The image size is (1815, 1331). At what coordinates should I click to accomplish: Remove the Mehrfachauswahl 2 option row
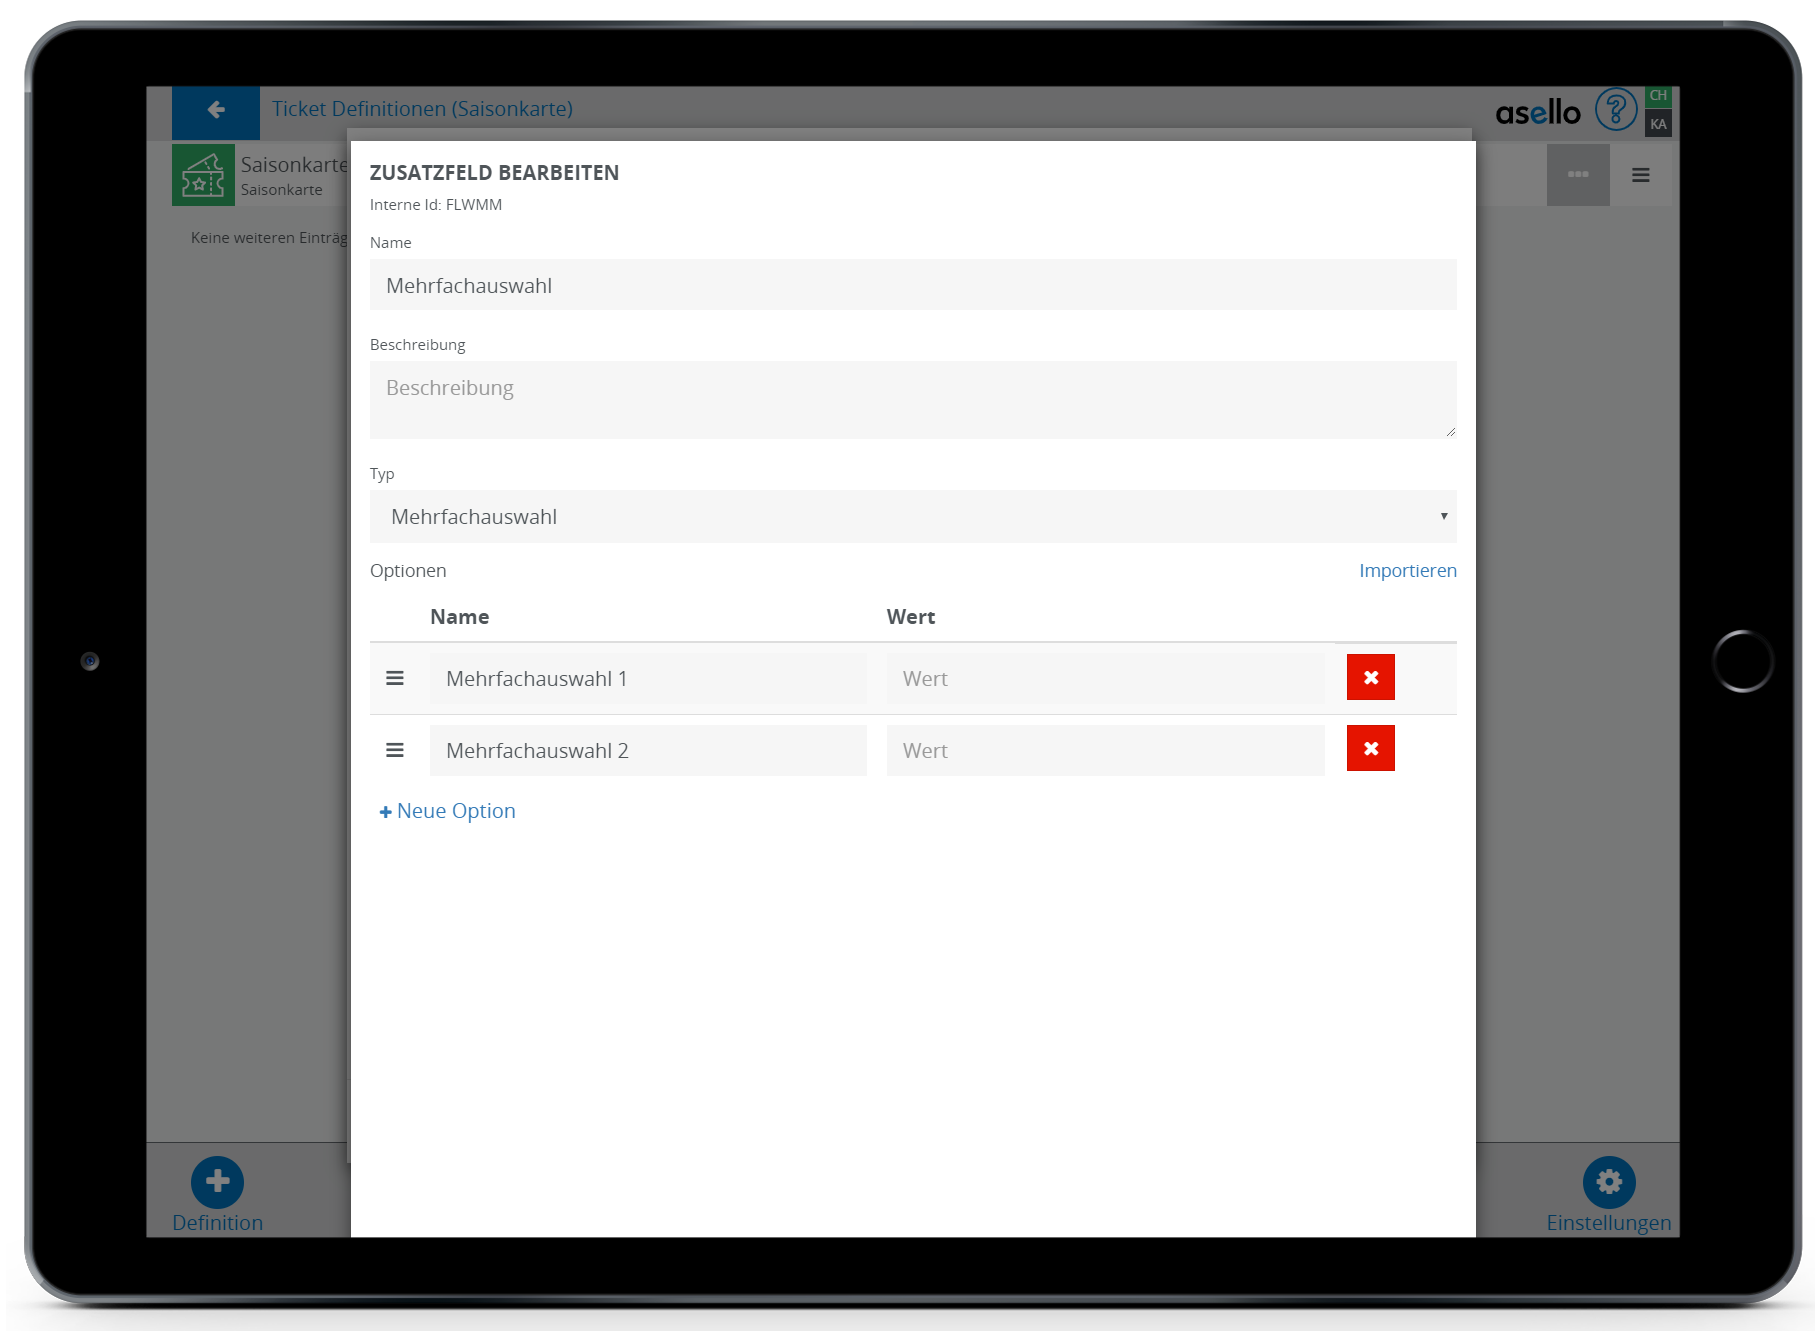tap(1370, 749)
